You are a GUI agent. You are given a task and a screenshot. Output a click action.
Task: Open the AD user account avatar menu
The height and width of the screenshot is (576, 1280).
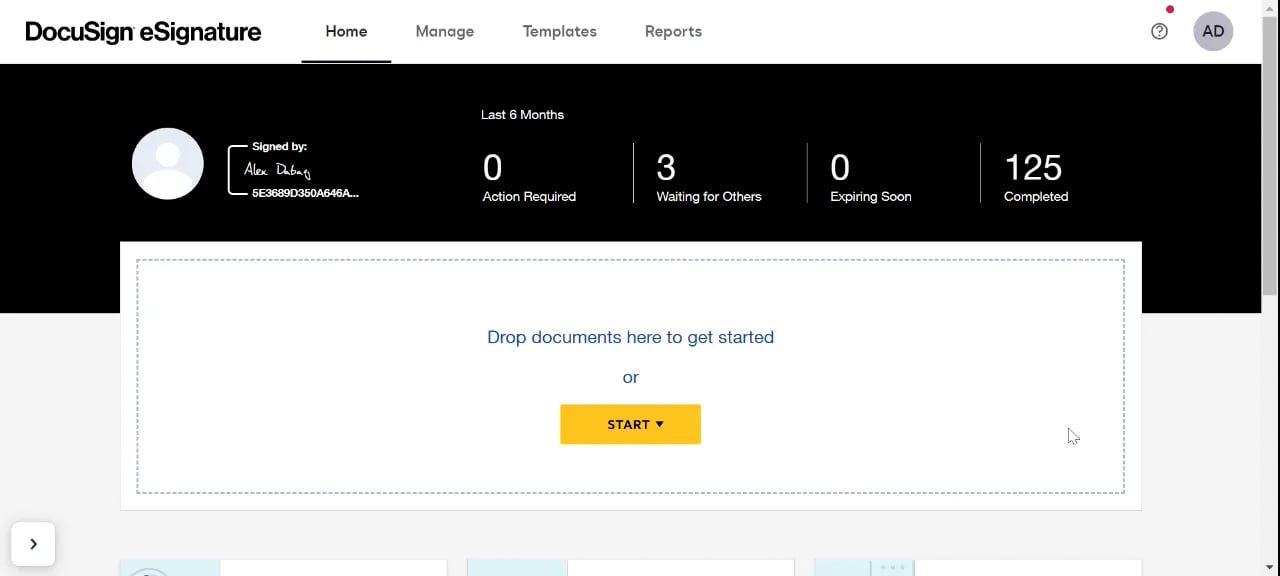[x=1213, y=31]
